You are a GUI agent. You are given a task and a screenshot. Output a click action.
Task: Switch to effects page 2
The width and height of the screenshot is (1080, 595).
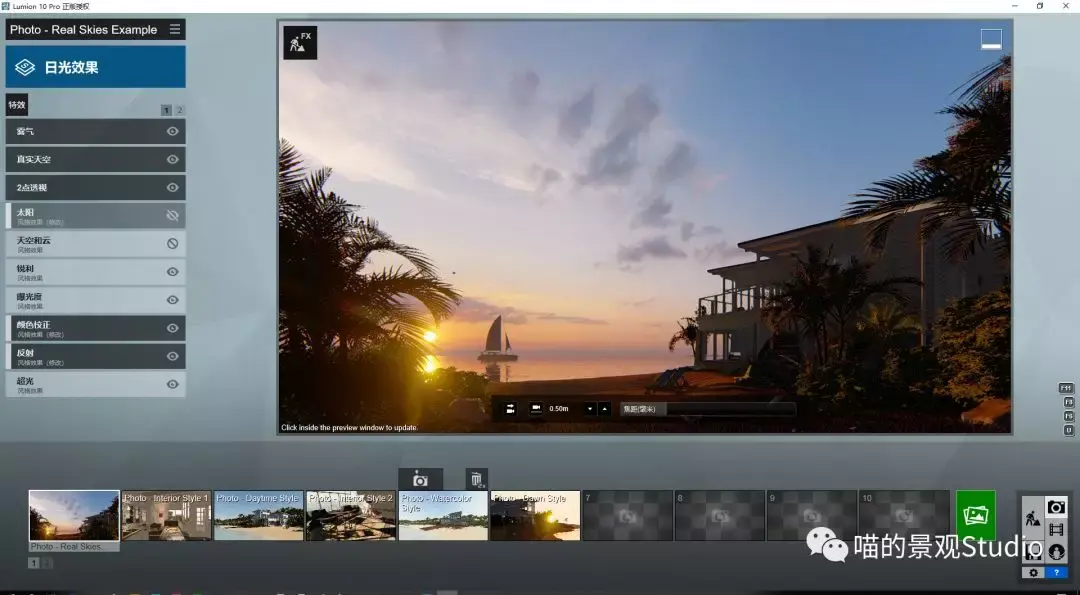[180, 110]
